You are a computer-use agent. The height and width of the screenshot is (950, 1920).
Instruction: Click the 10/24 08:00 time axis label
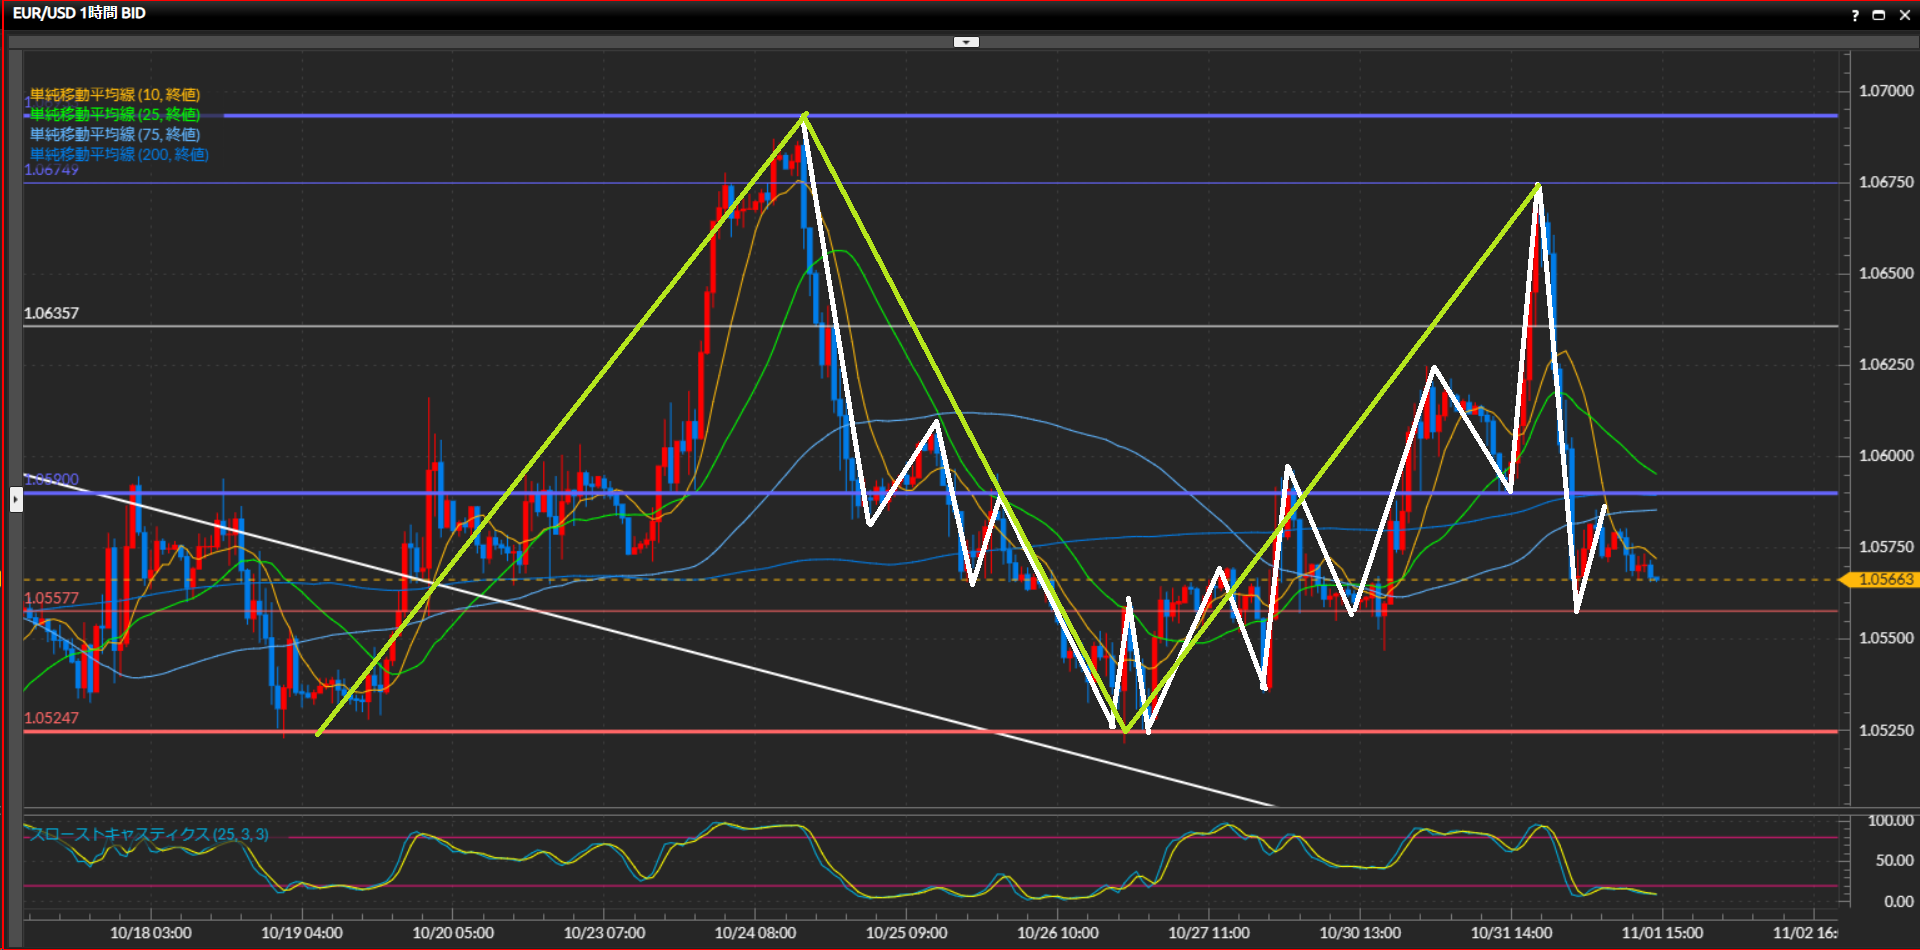point(755,933)
